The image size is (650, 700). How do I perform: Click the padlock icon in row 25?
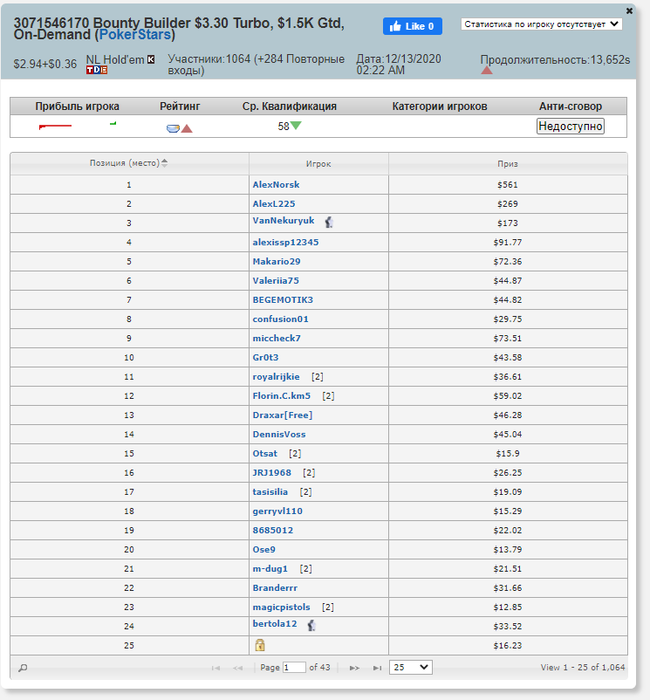click(260, 645)
